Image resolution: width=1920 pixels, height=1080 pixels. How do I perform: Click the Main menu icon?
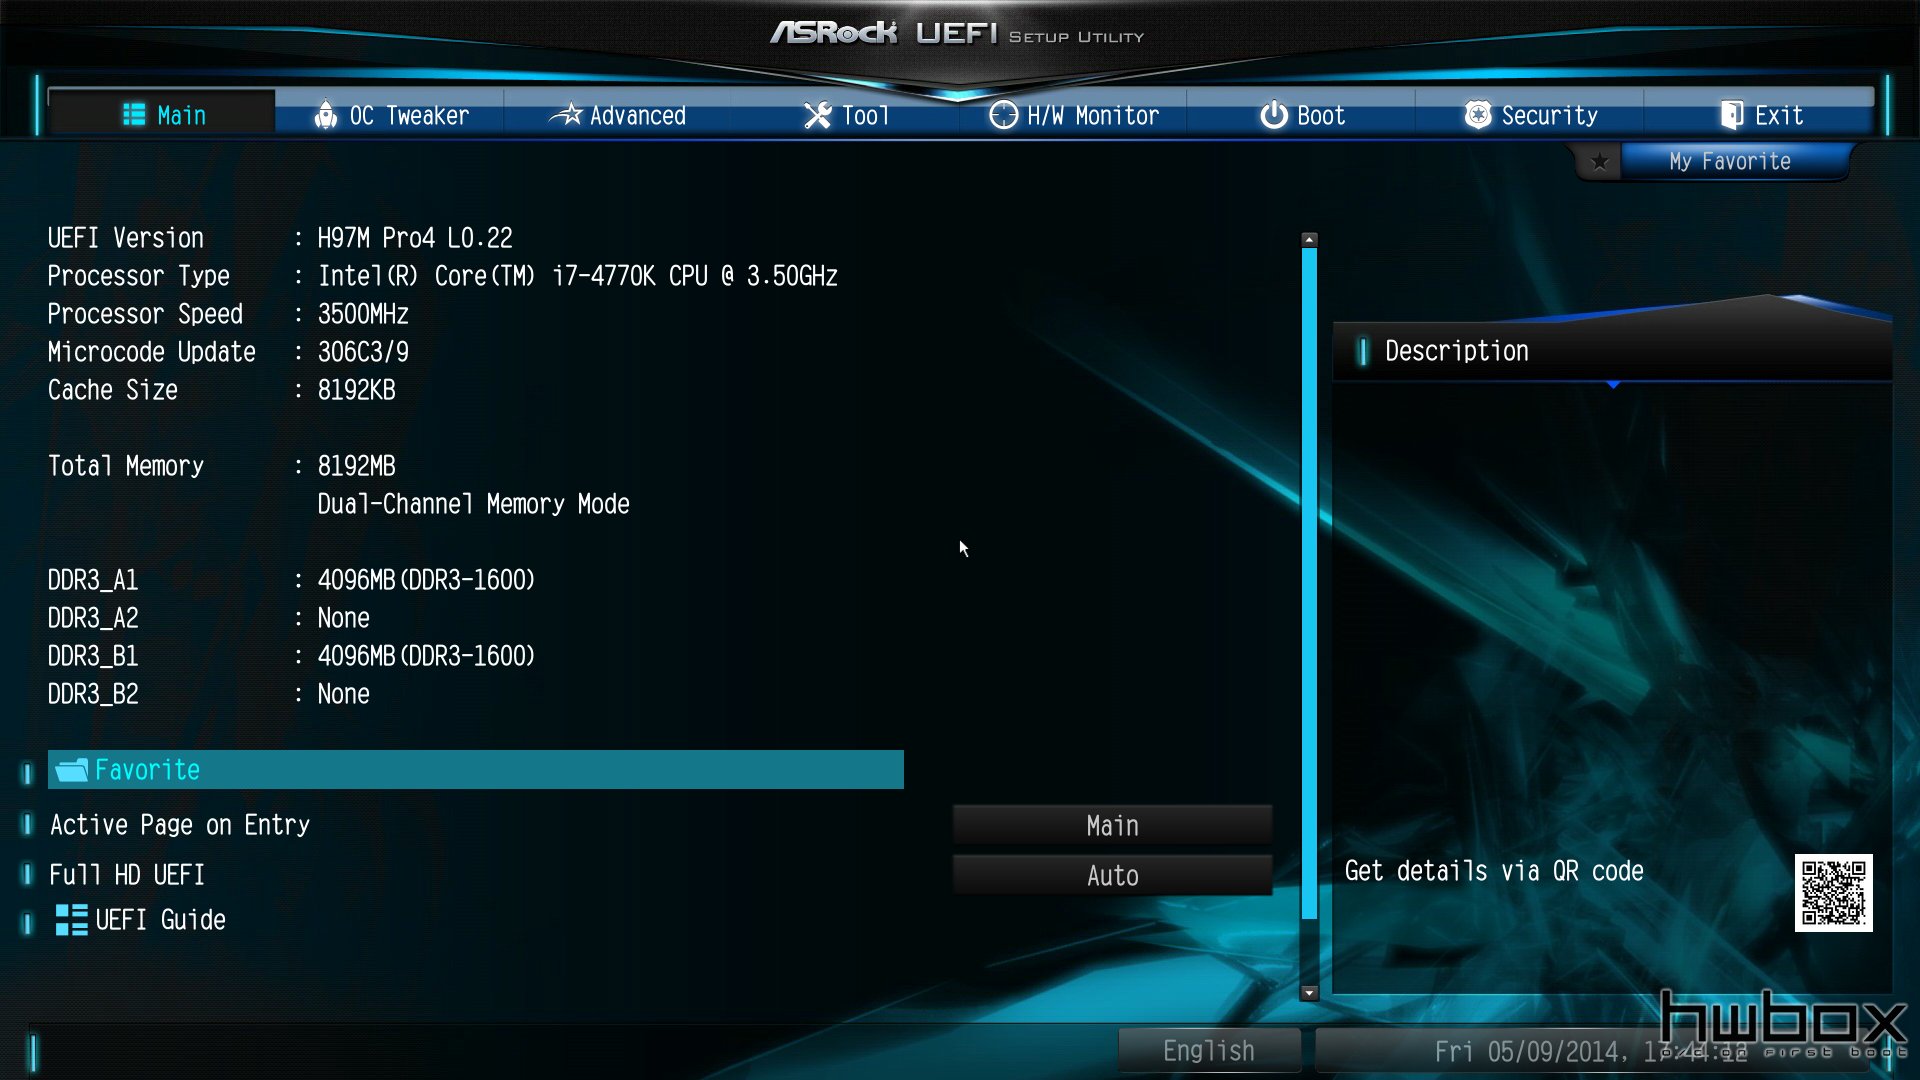[133, 116]
